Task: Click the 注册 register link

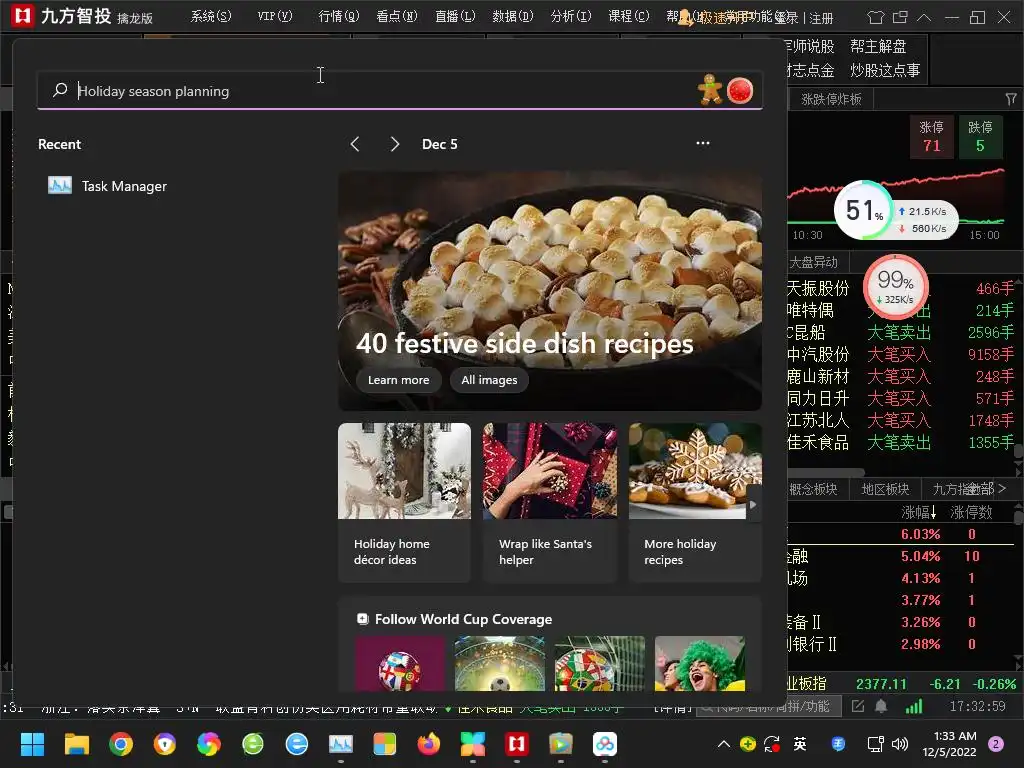Action: tap(822, 18)
